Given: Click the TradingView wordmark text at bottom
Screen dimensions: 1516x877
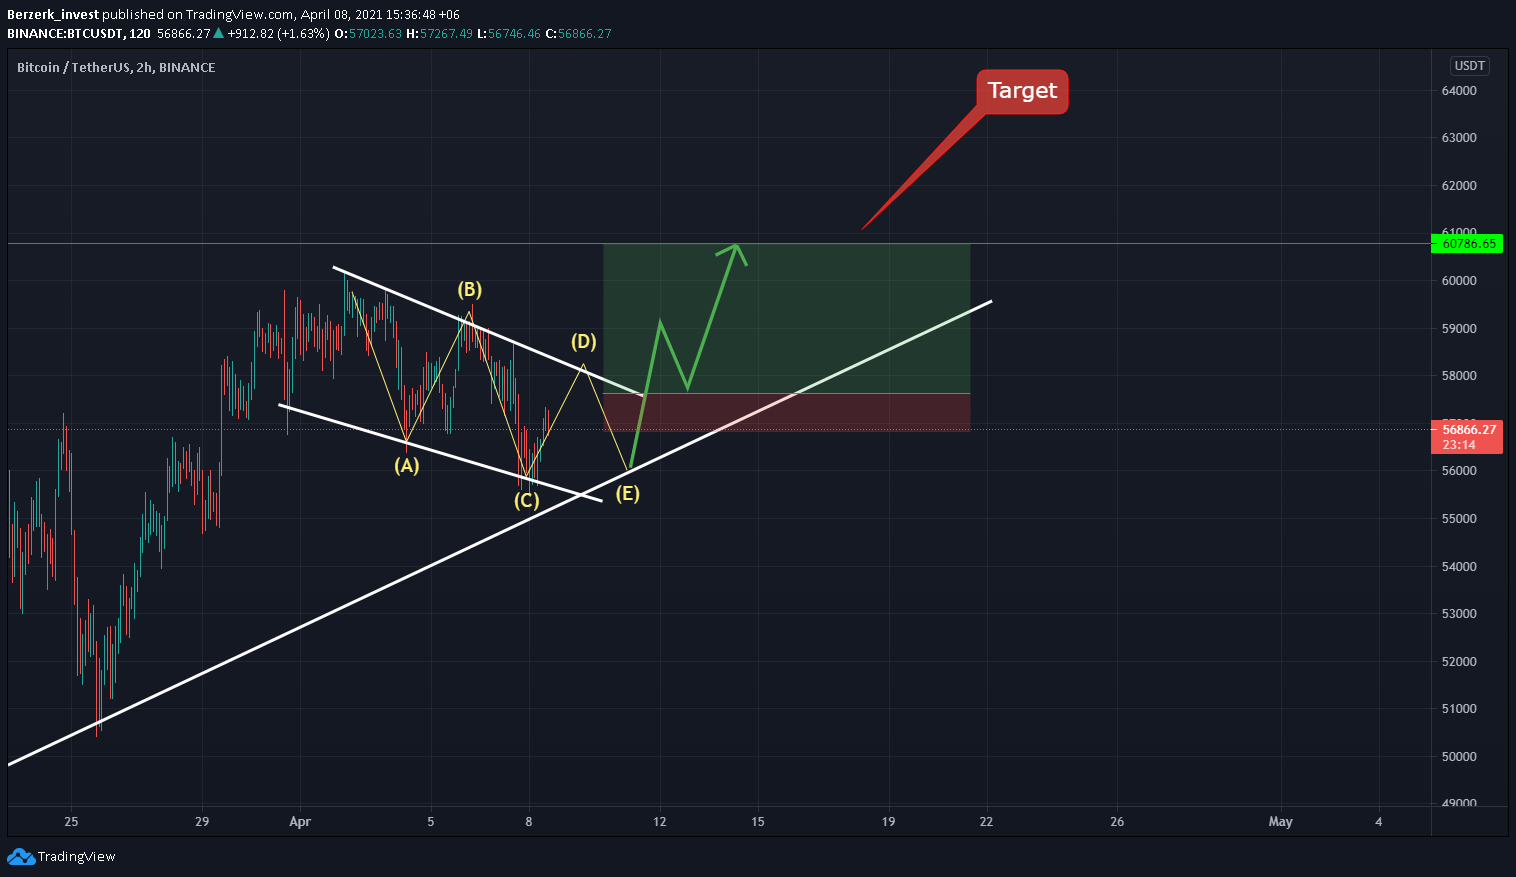Looking at the screenshot, I should (76, 857).
